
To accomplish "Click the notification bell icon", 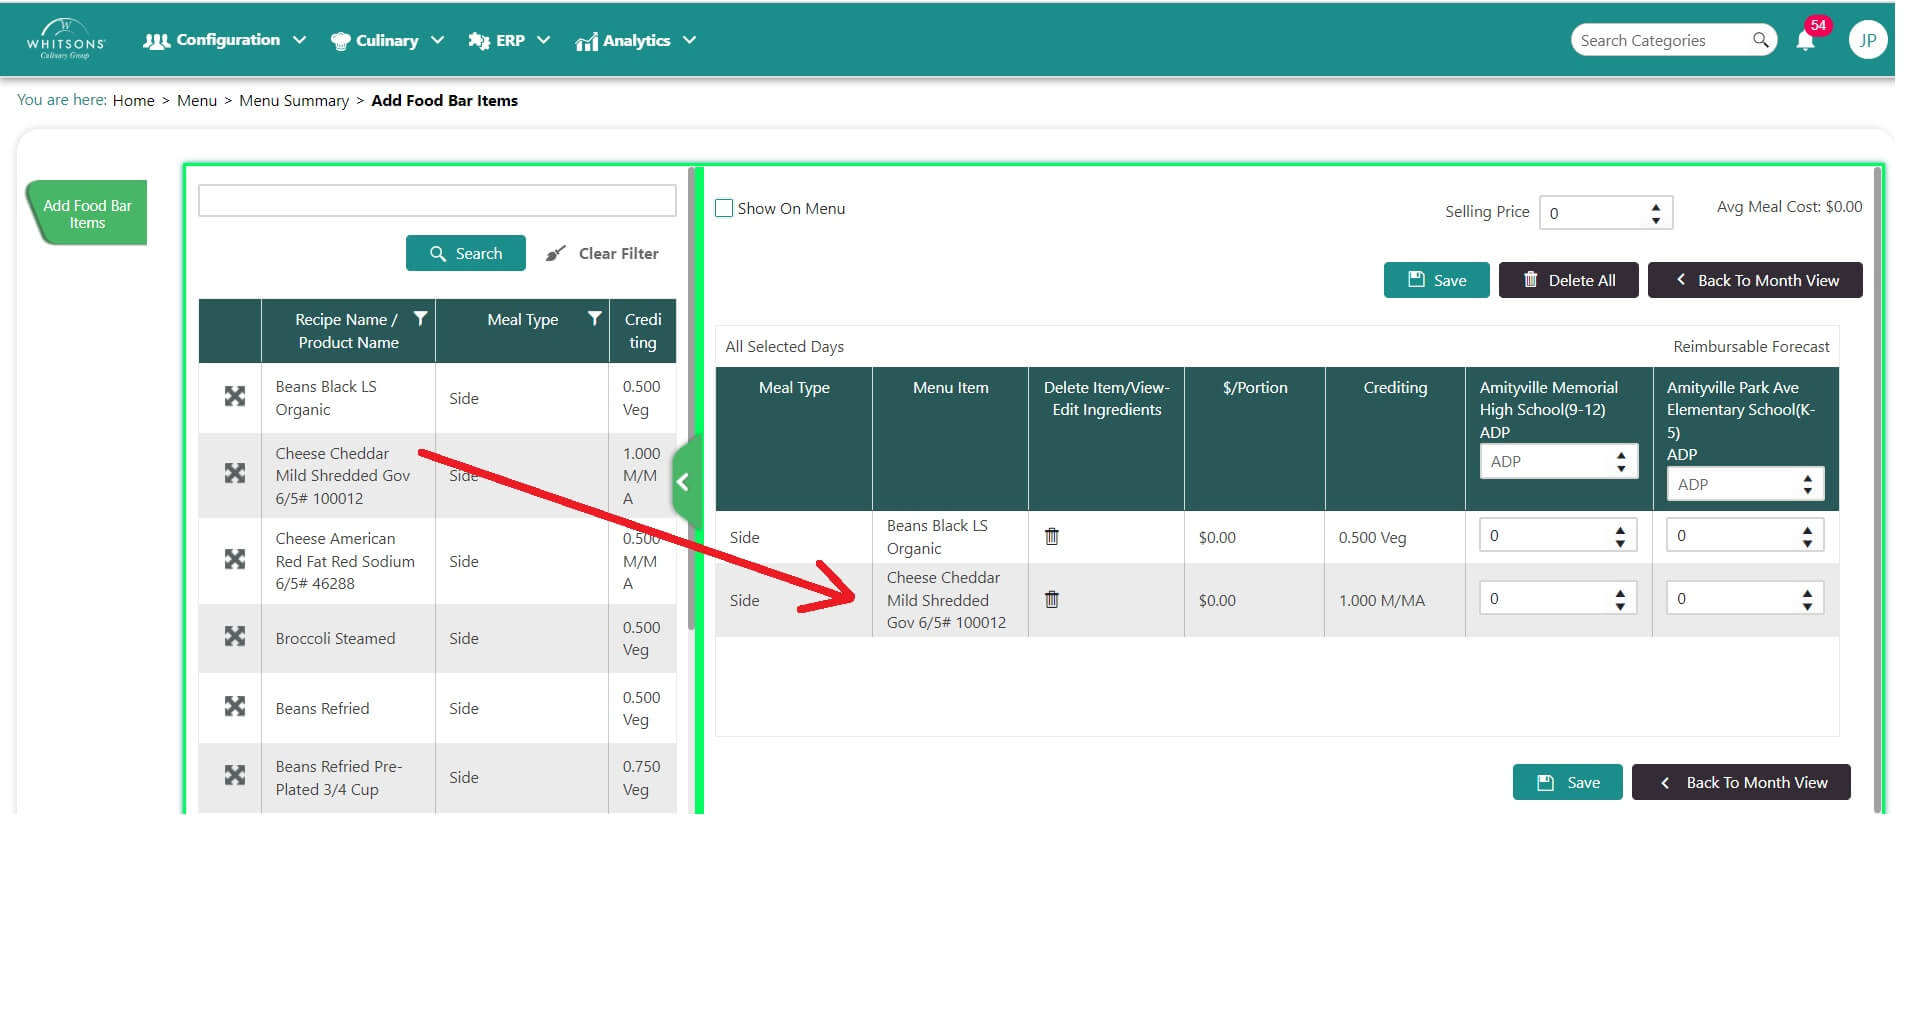I will point(1805,41).
